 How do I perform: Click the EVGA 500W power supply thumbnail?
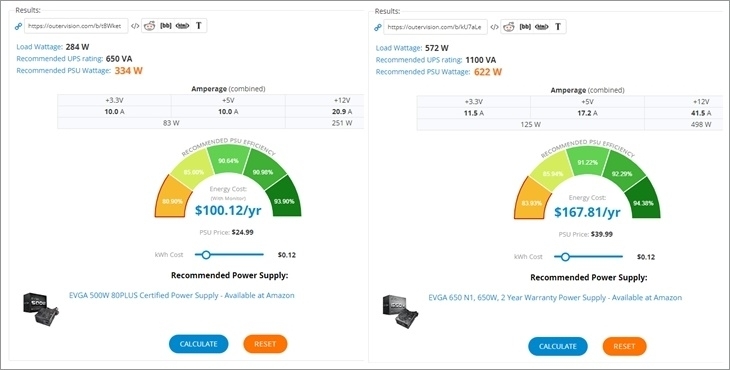coord(41,309)
